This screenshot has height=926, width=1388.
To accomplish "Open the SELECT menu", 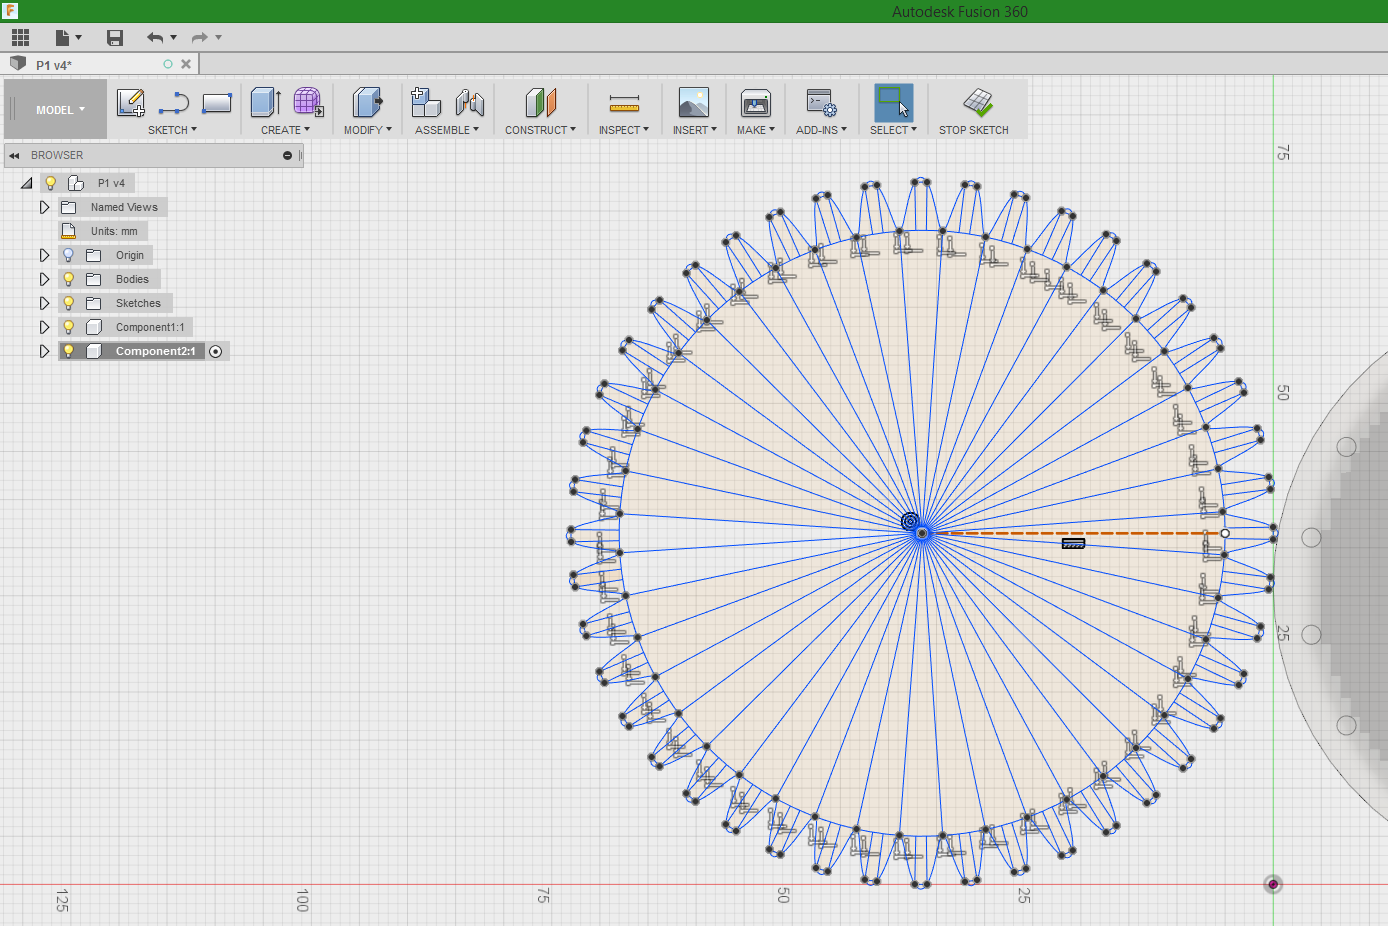I will pos(893,130).
